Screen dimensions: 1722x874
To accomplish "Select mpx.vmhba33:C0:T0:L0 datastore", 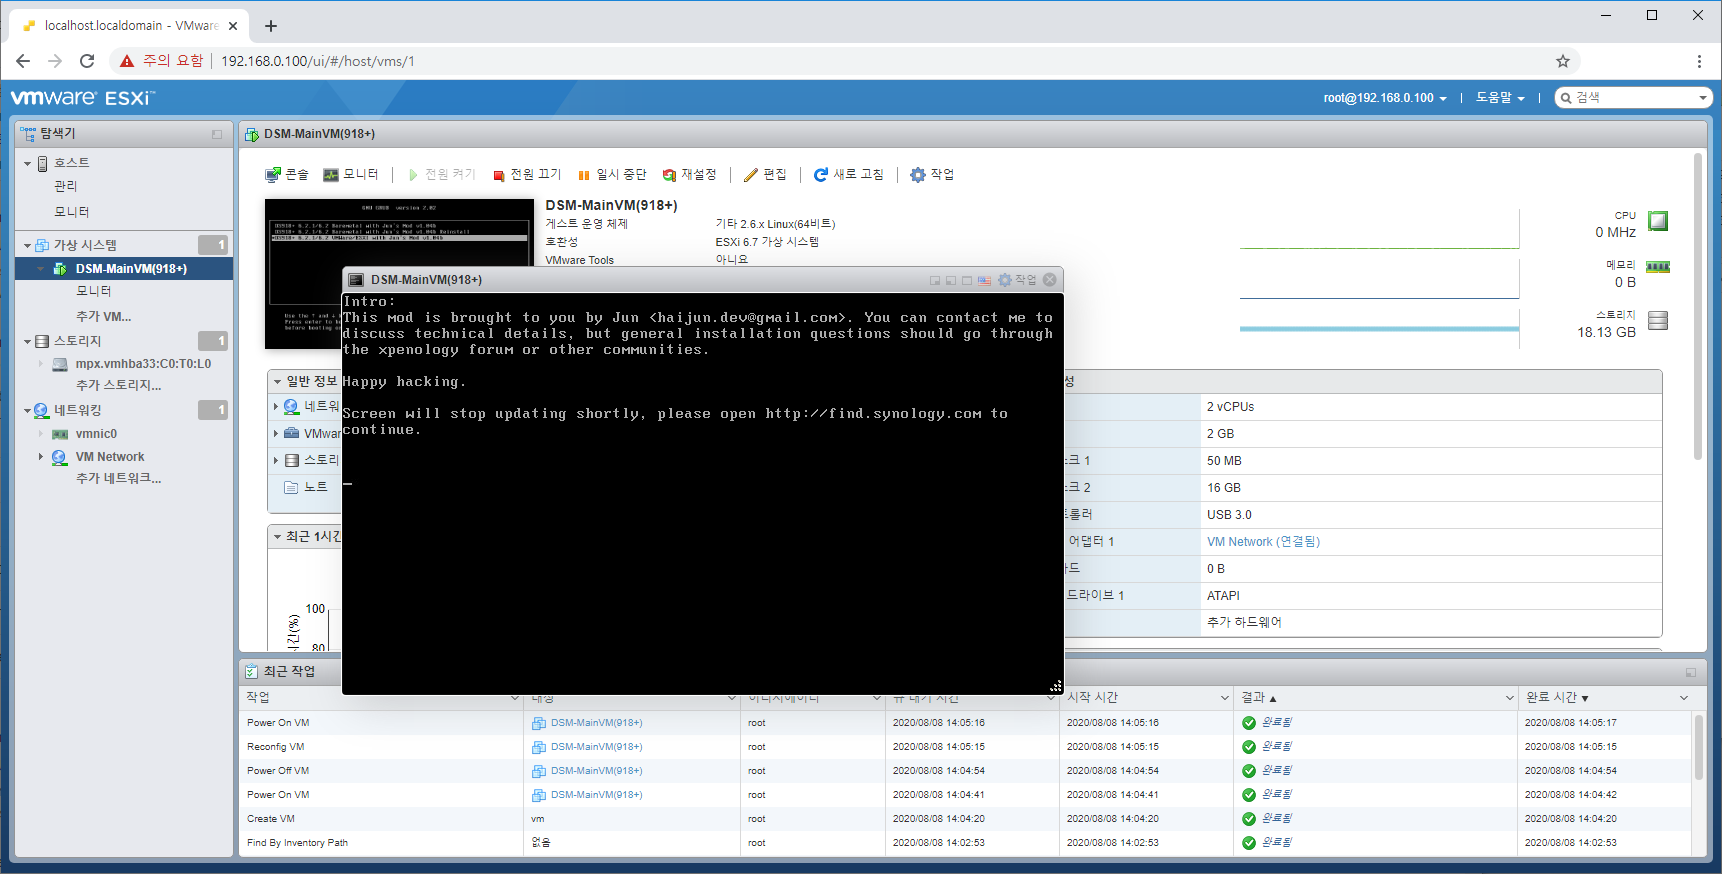I will (x=143, y=364).
